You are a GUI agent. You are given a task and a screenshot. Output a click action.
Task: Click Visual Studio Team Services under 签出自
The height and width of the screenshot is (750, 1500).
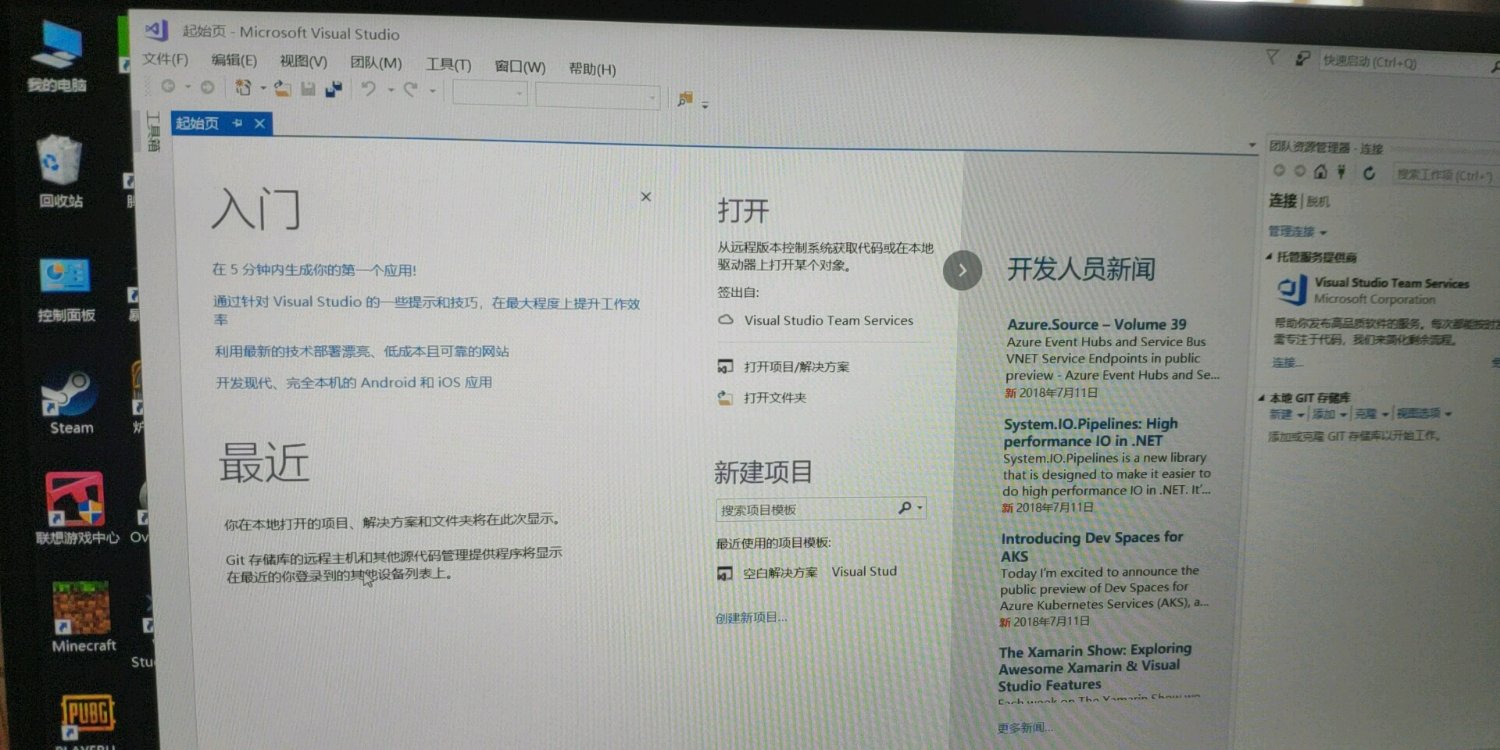click(828, 320)
